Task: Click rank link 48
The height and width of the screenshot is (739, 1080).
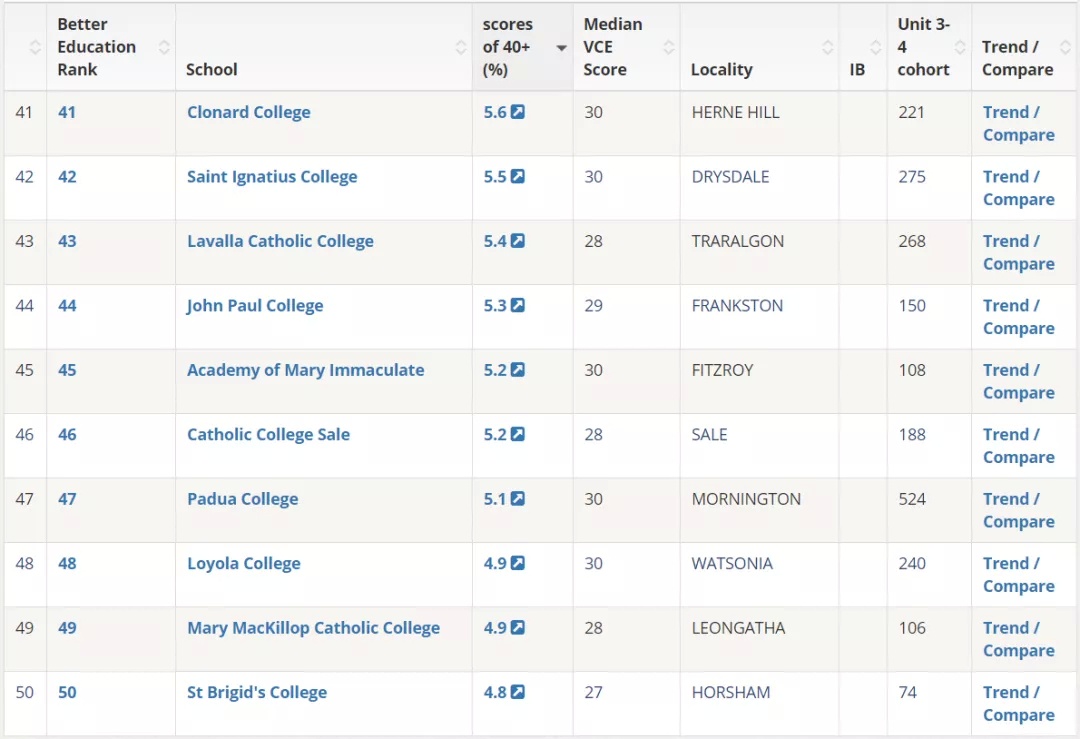Action: pos(67,563)
